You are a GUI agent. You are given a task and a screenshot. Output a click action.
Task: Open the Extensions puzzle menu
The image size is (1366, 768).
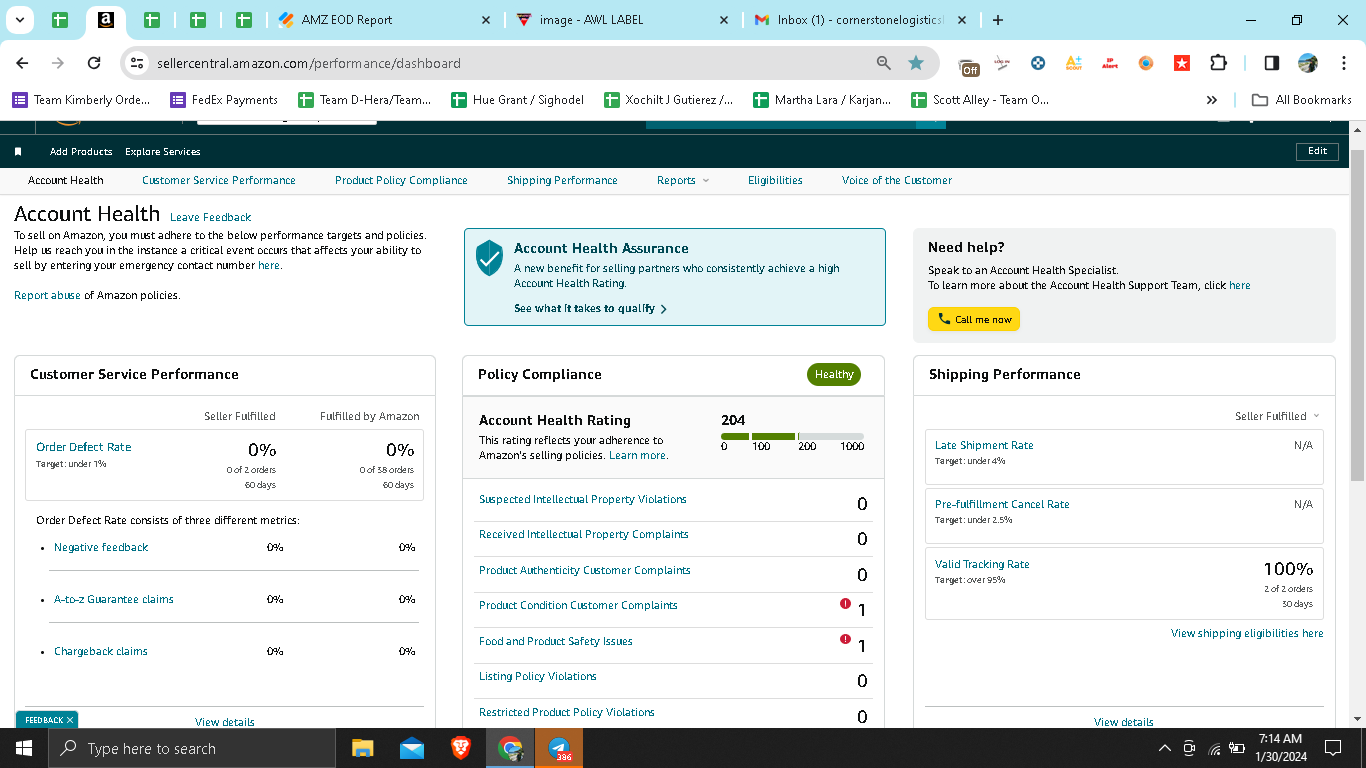coord(1218,63)
